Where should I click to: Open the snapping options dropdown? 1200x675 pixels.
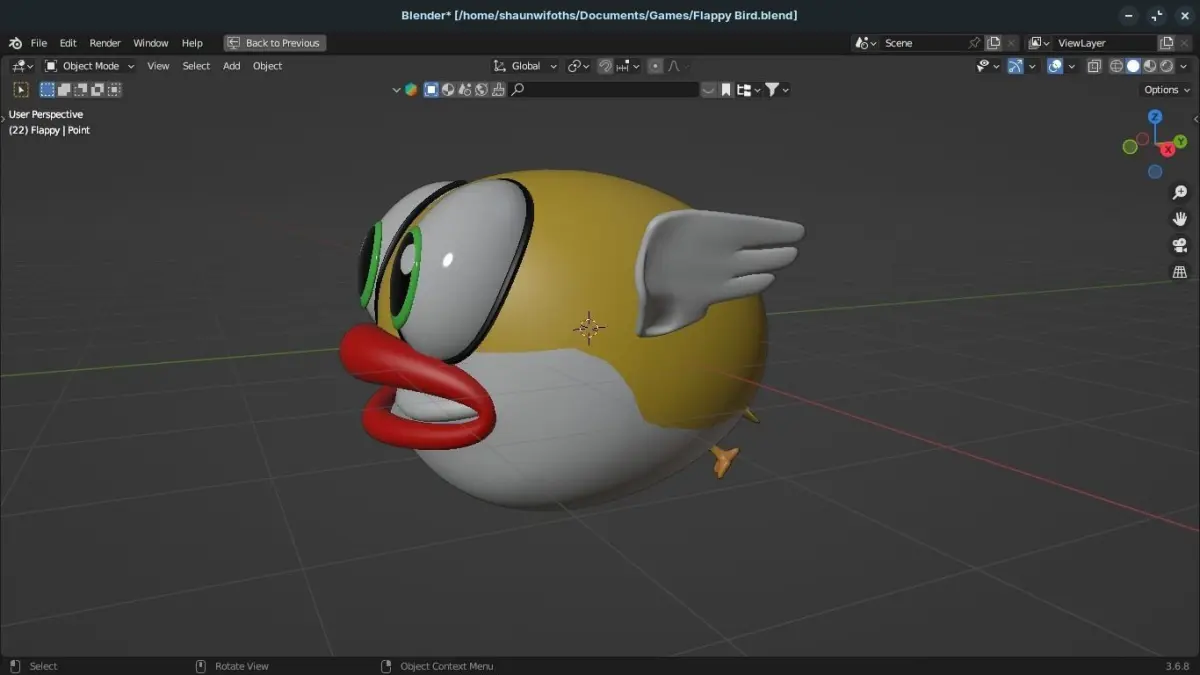tap(628, 66)
